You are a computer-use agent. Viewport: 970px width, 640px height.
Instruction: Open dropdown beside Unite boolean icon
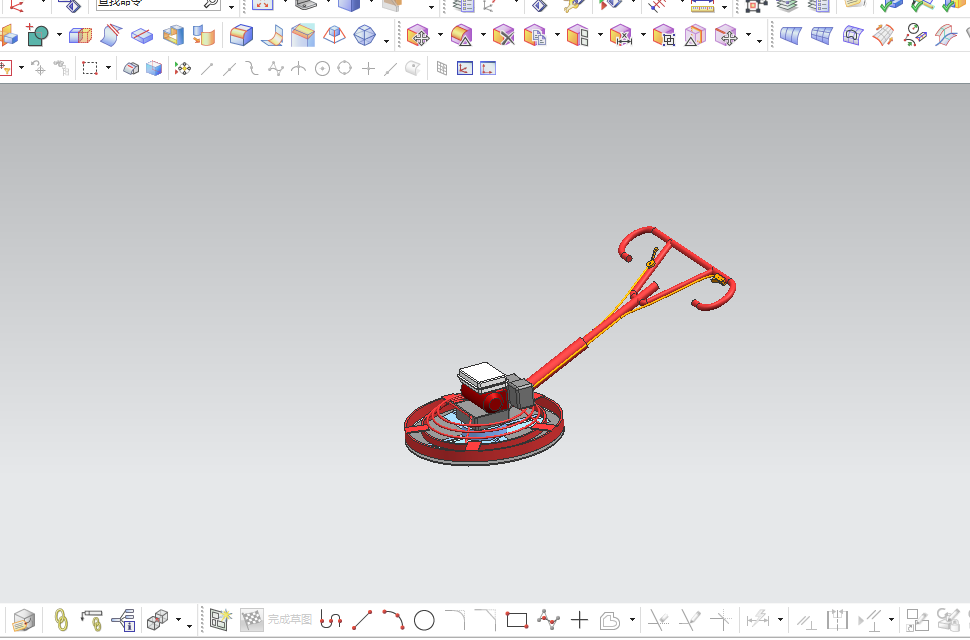pos(59,35)
